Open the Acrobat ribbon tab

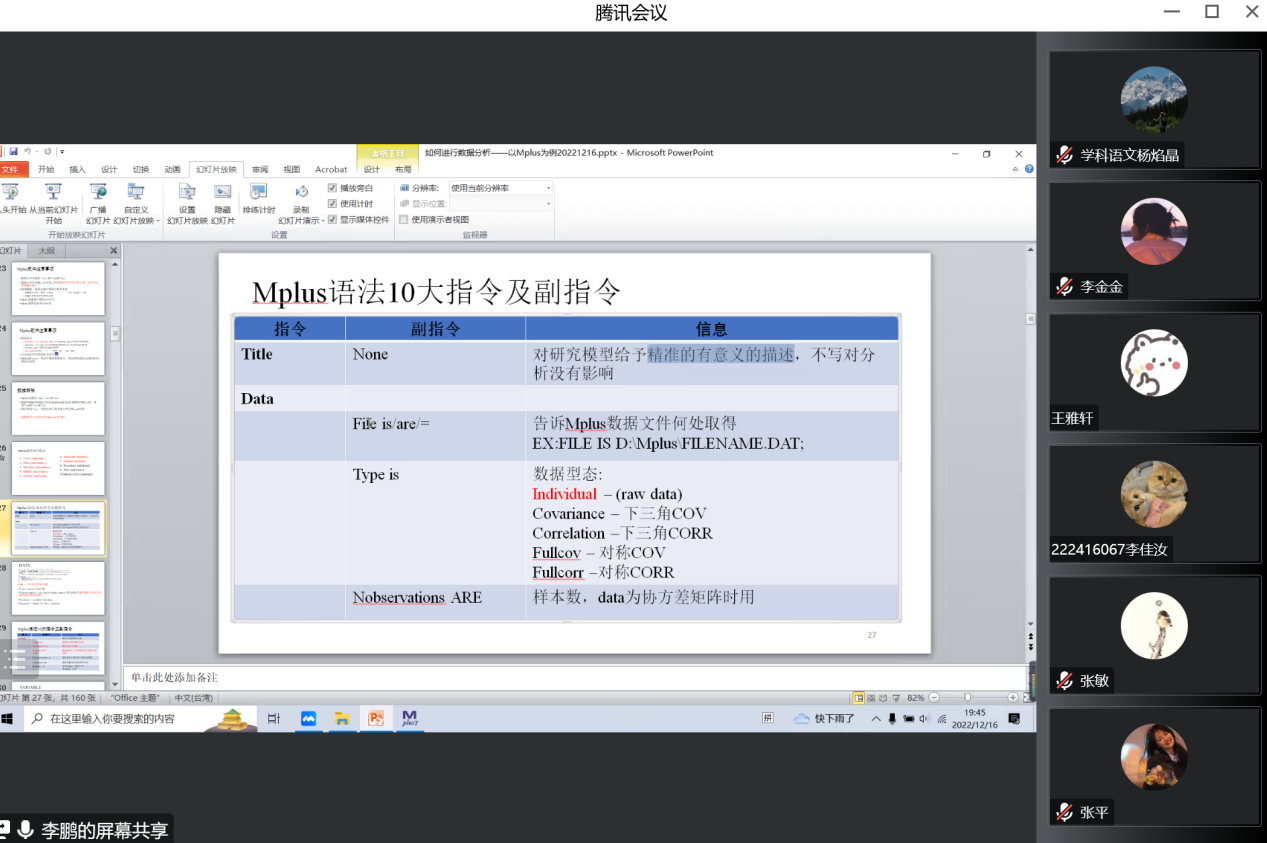pyautogui.click(x=331, y=169)
